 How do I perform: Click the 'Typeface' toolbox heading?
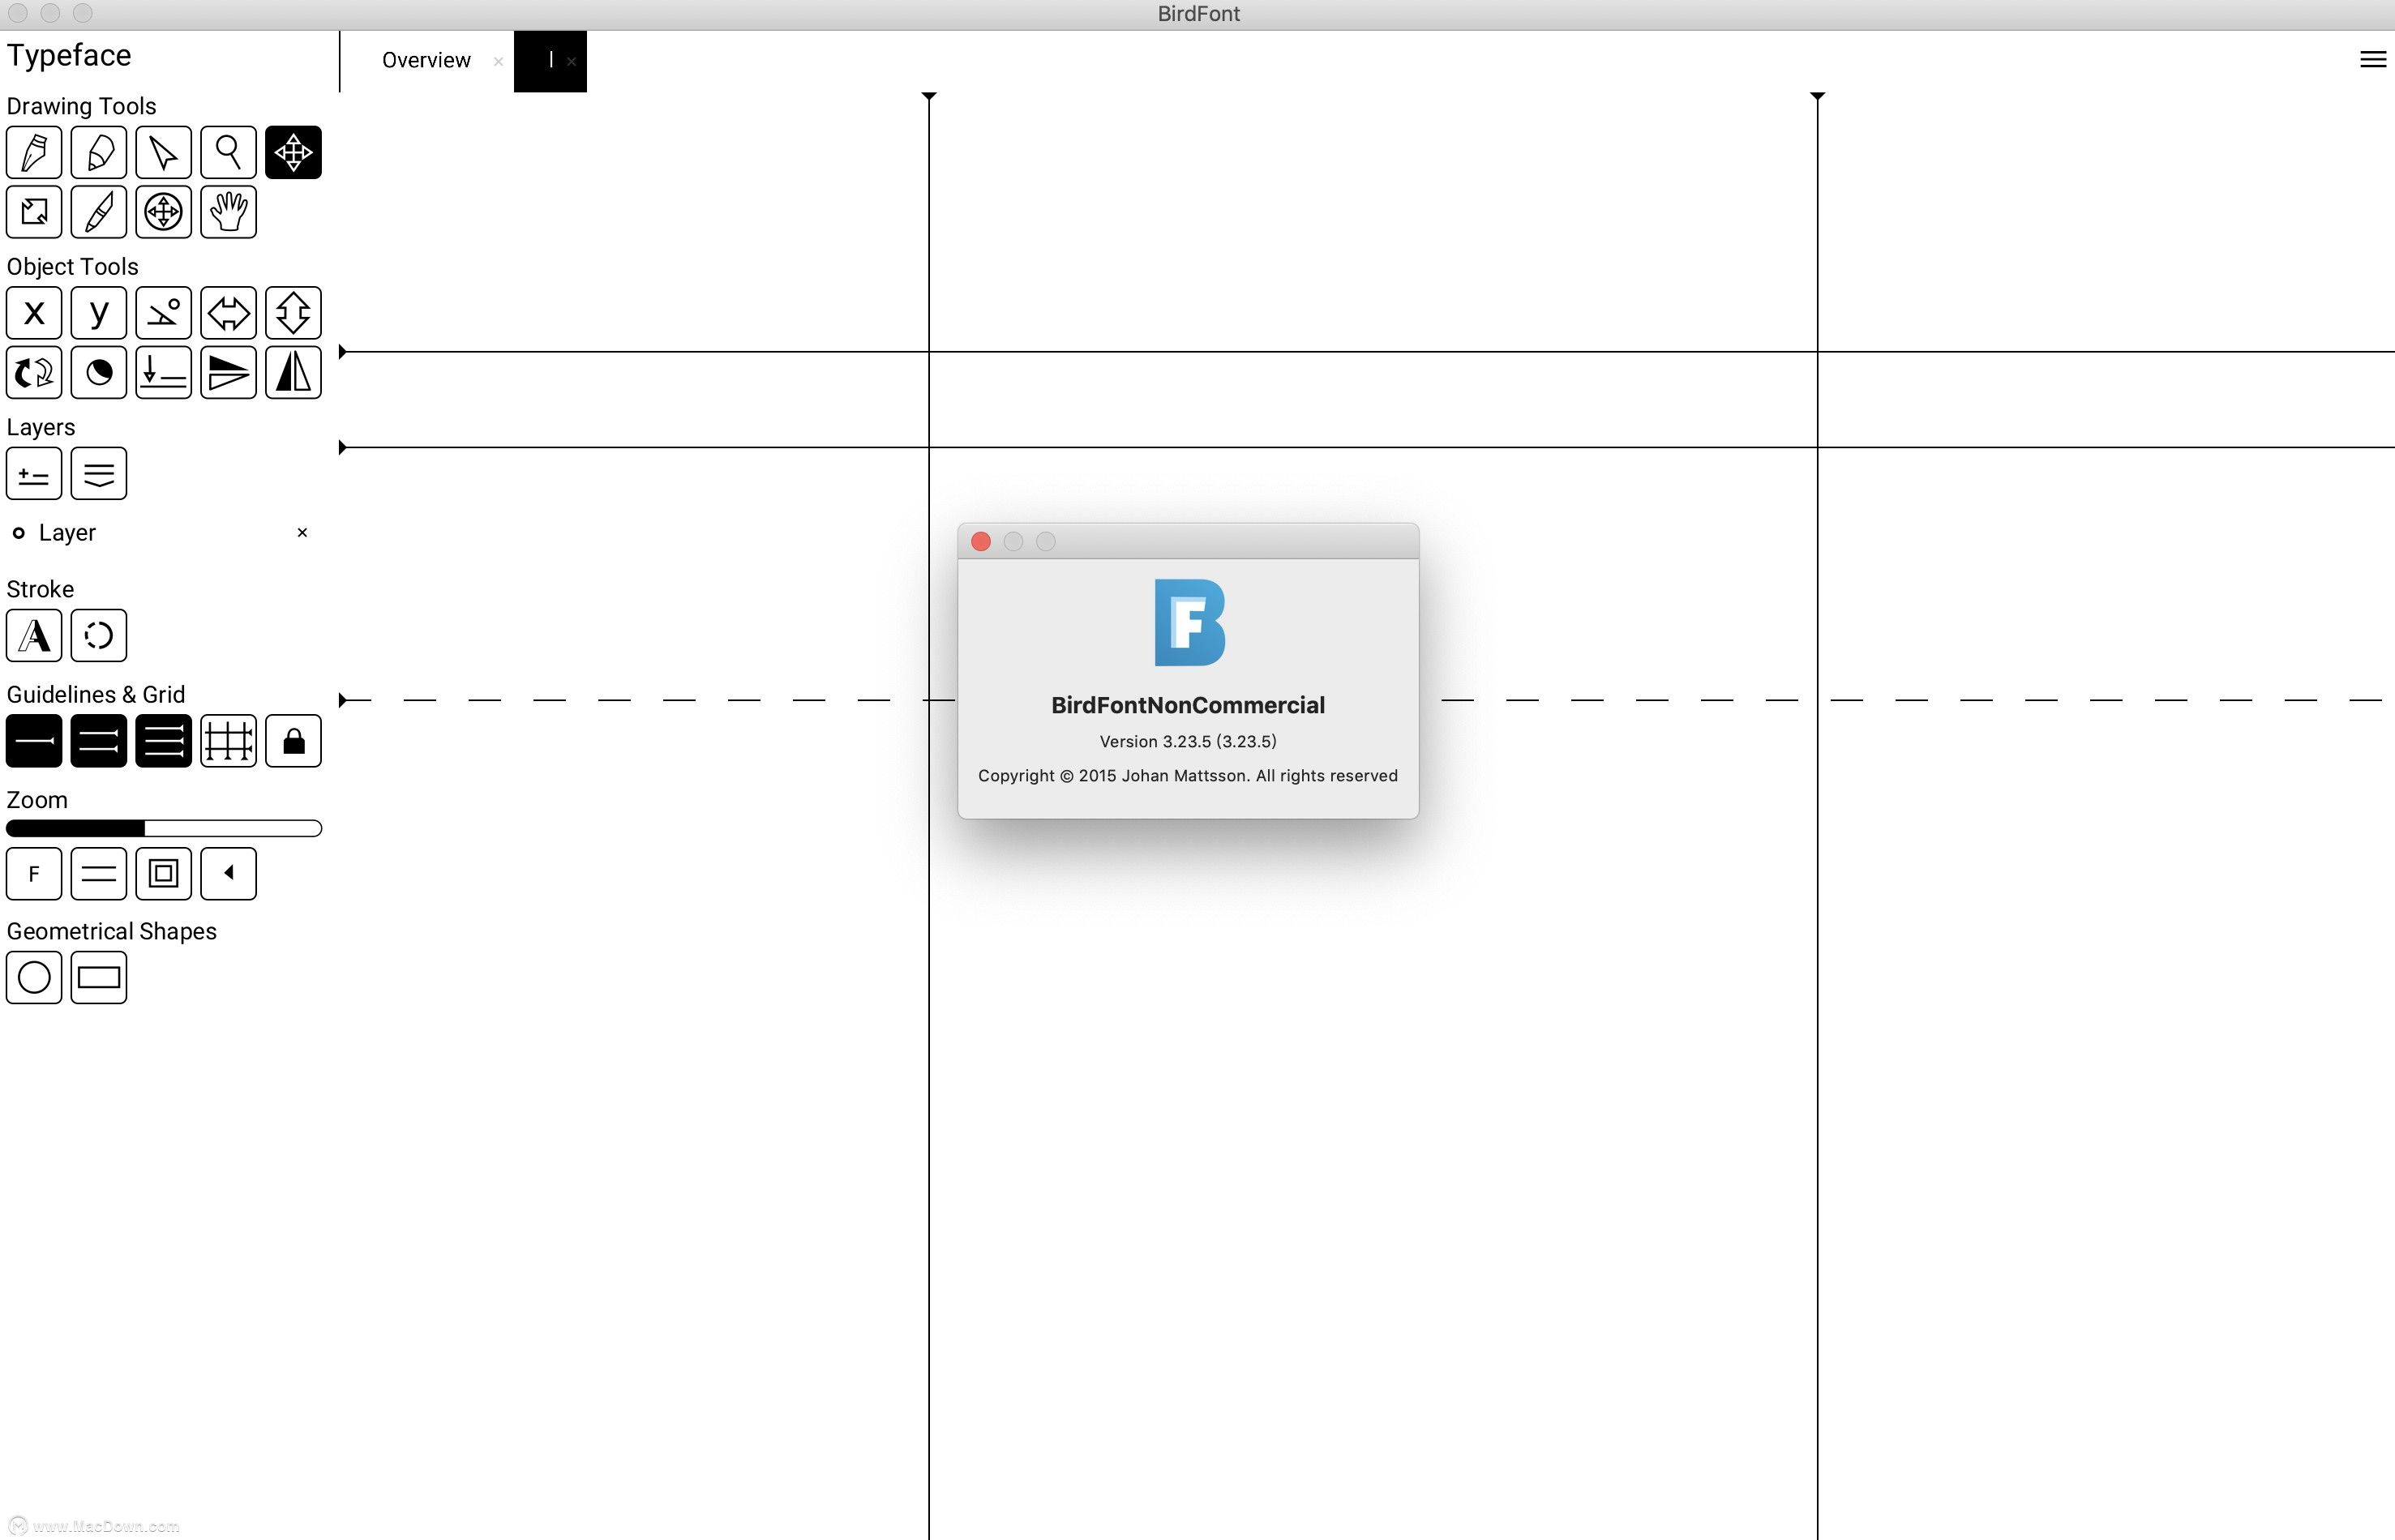pos(69,56)
